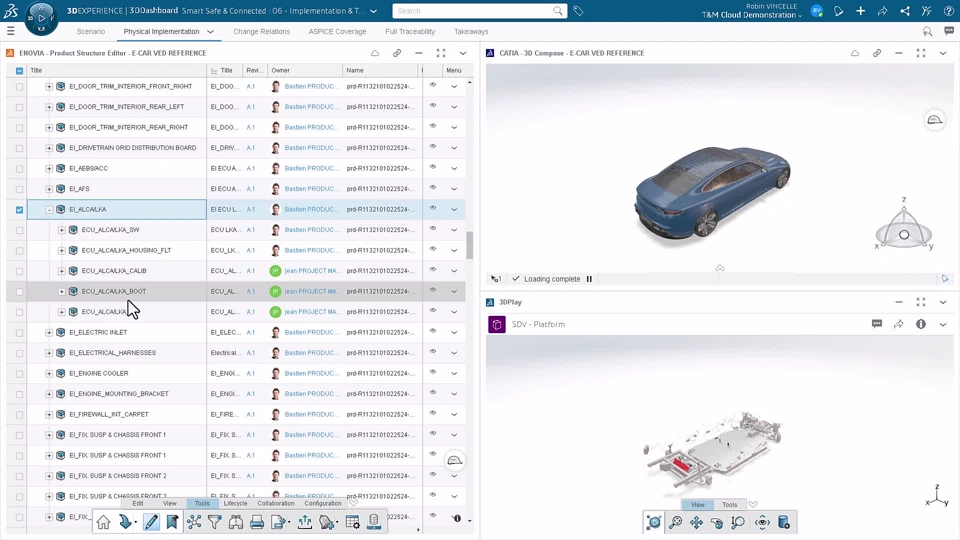Toggle the select-all checkbox in Title header
This screenshot has width=960, height=540.
pos(20,70)
